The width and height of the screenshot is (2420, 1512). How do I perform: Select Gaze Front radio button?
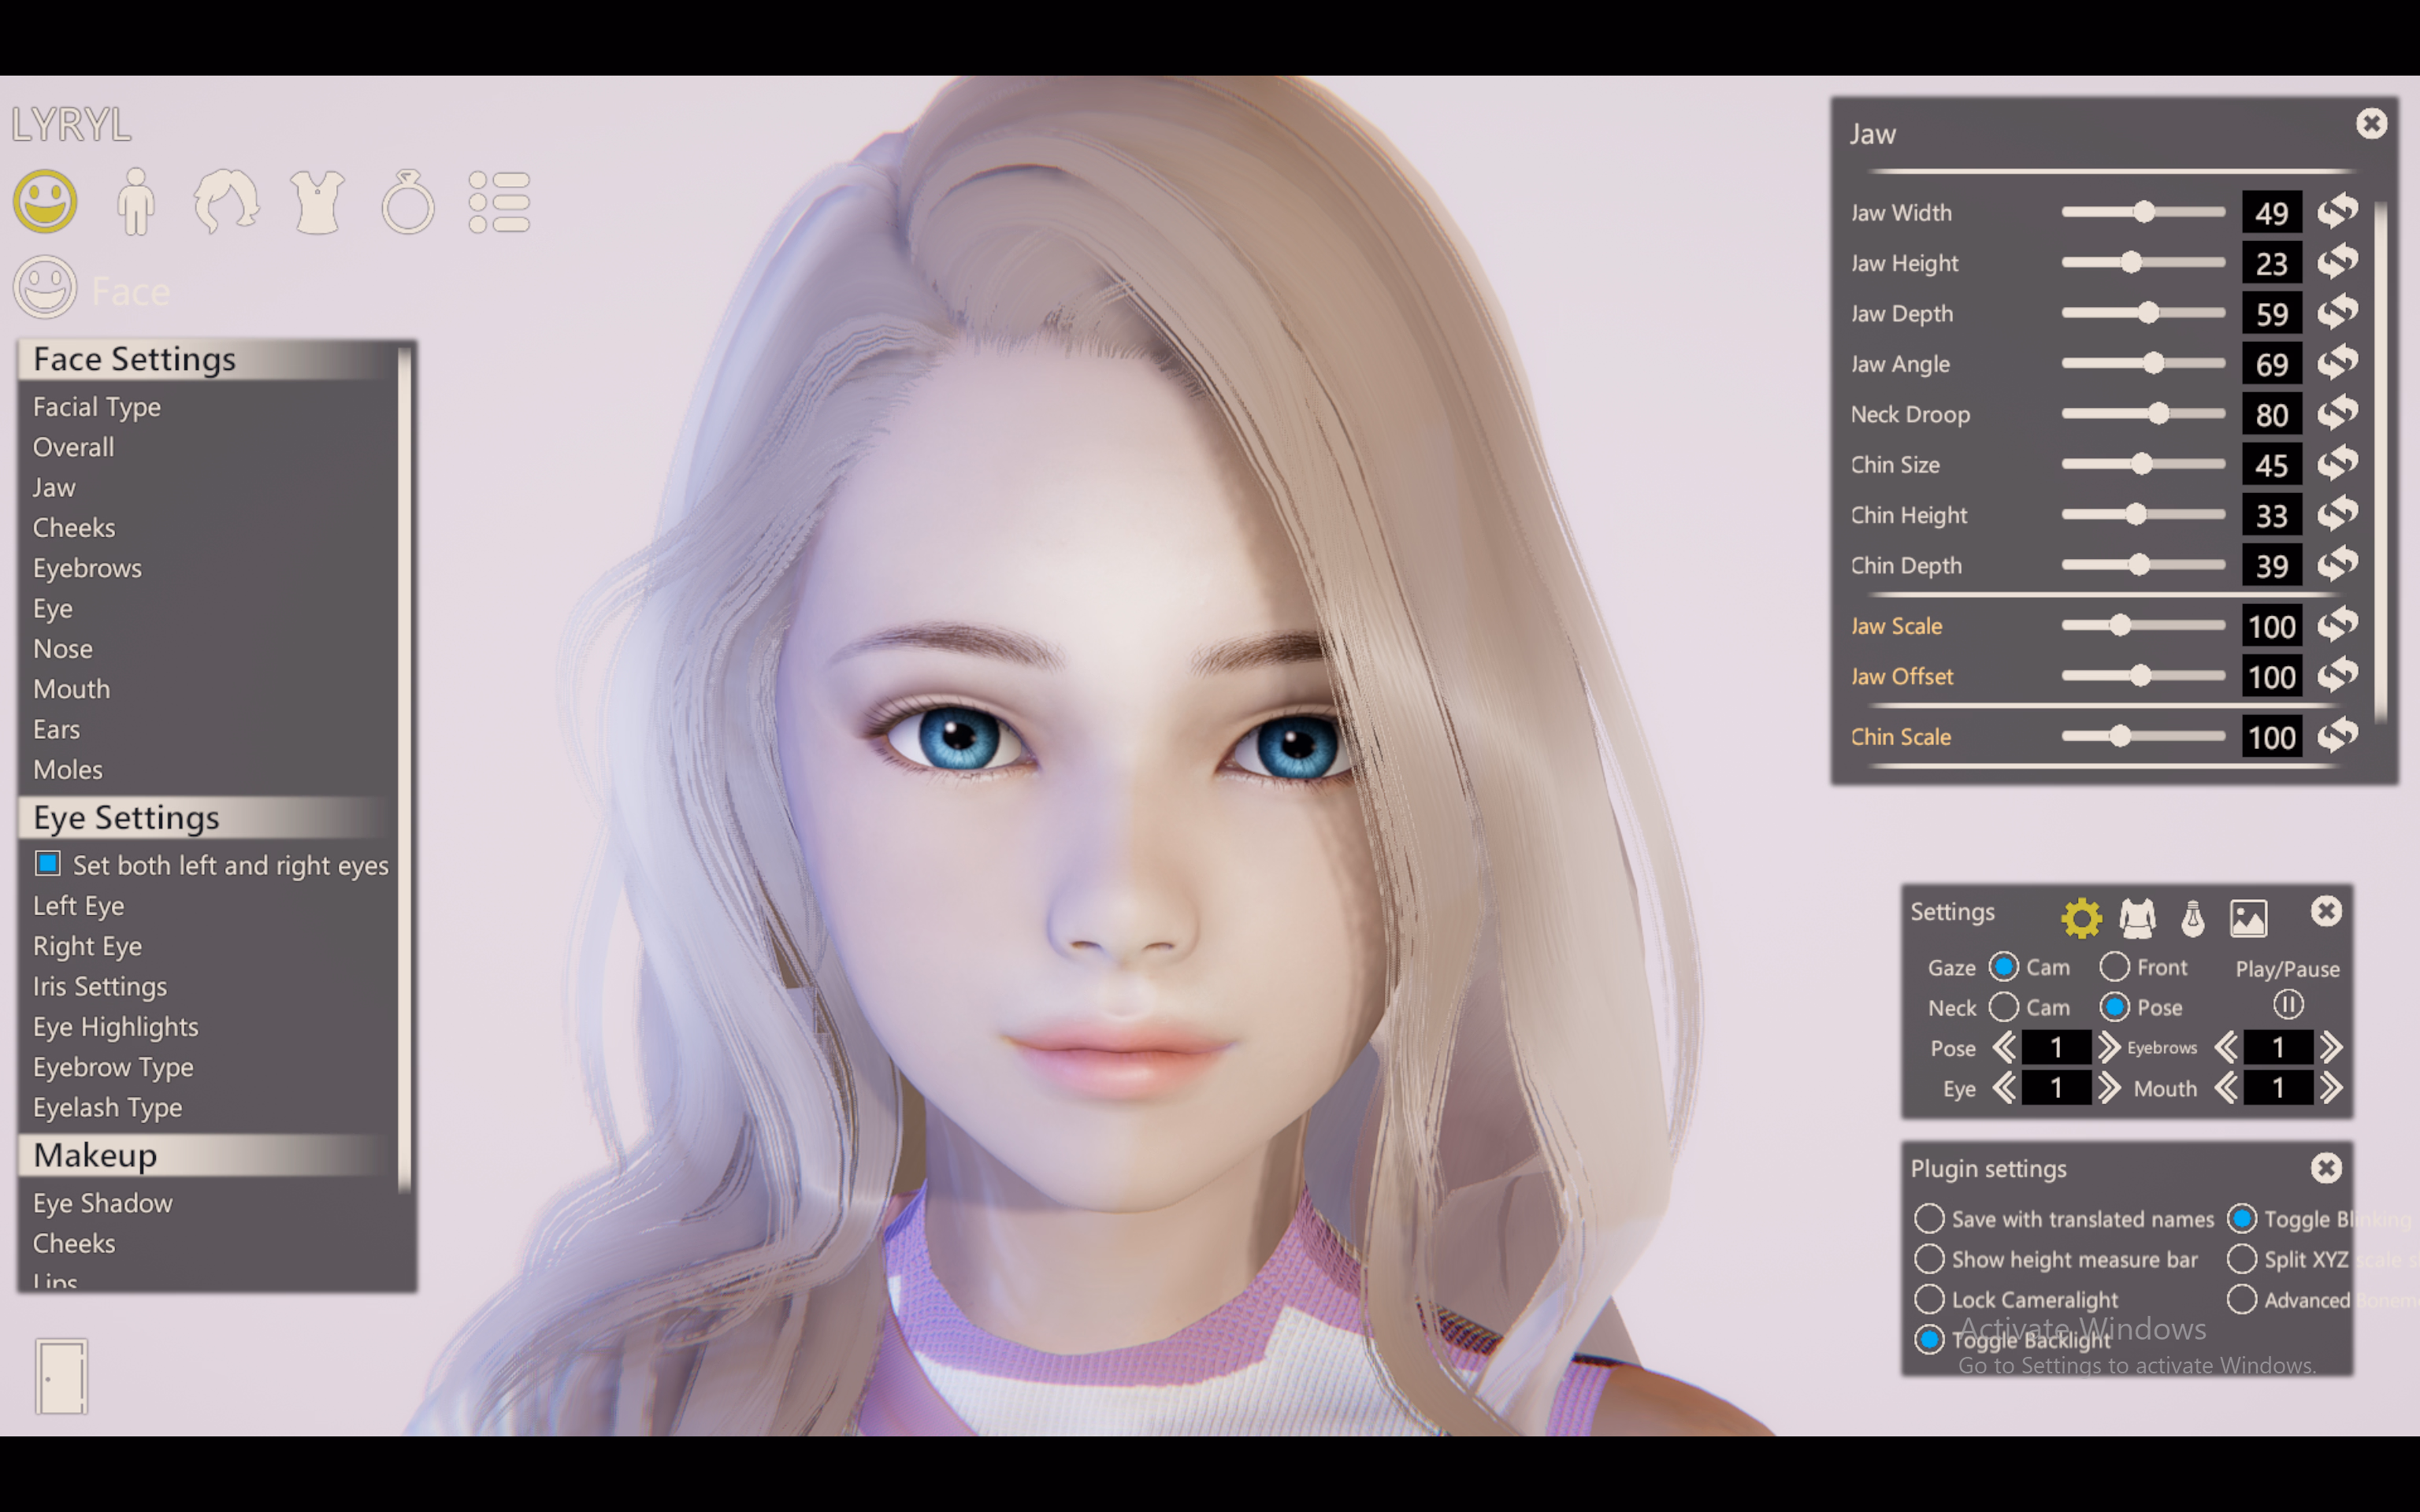tap(2114, 967)
